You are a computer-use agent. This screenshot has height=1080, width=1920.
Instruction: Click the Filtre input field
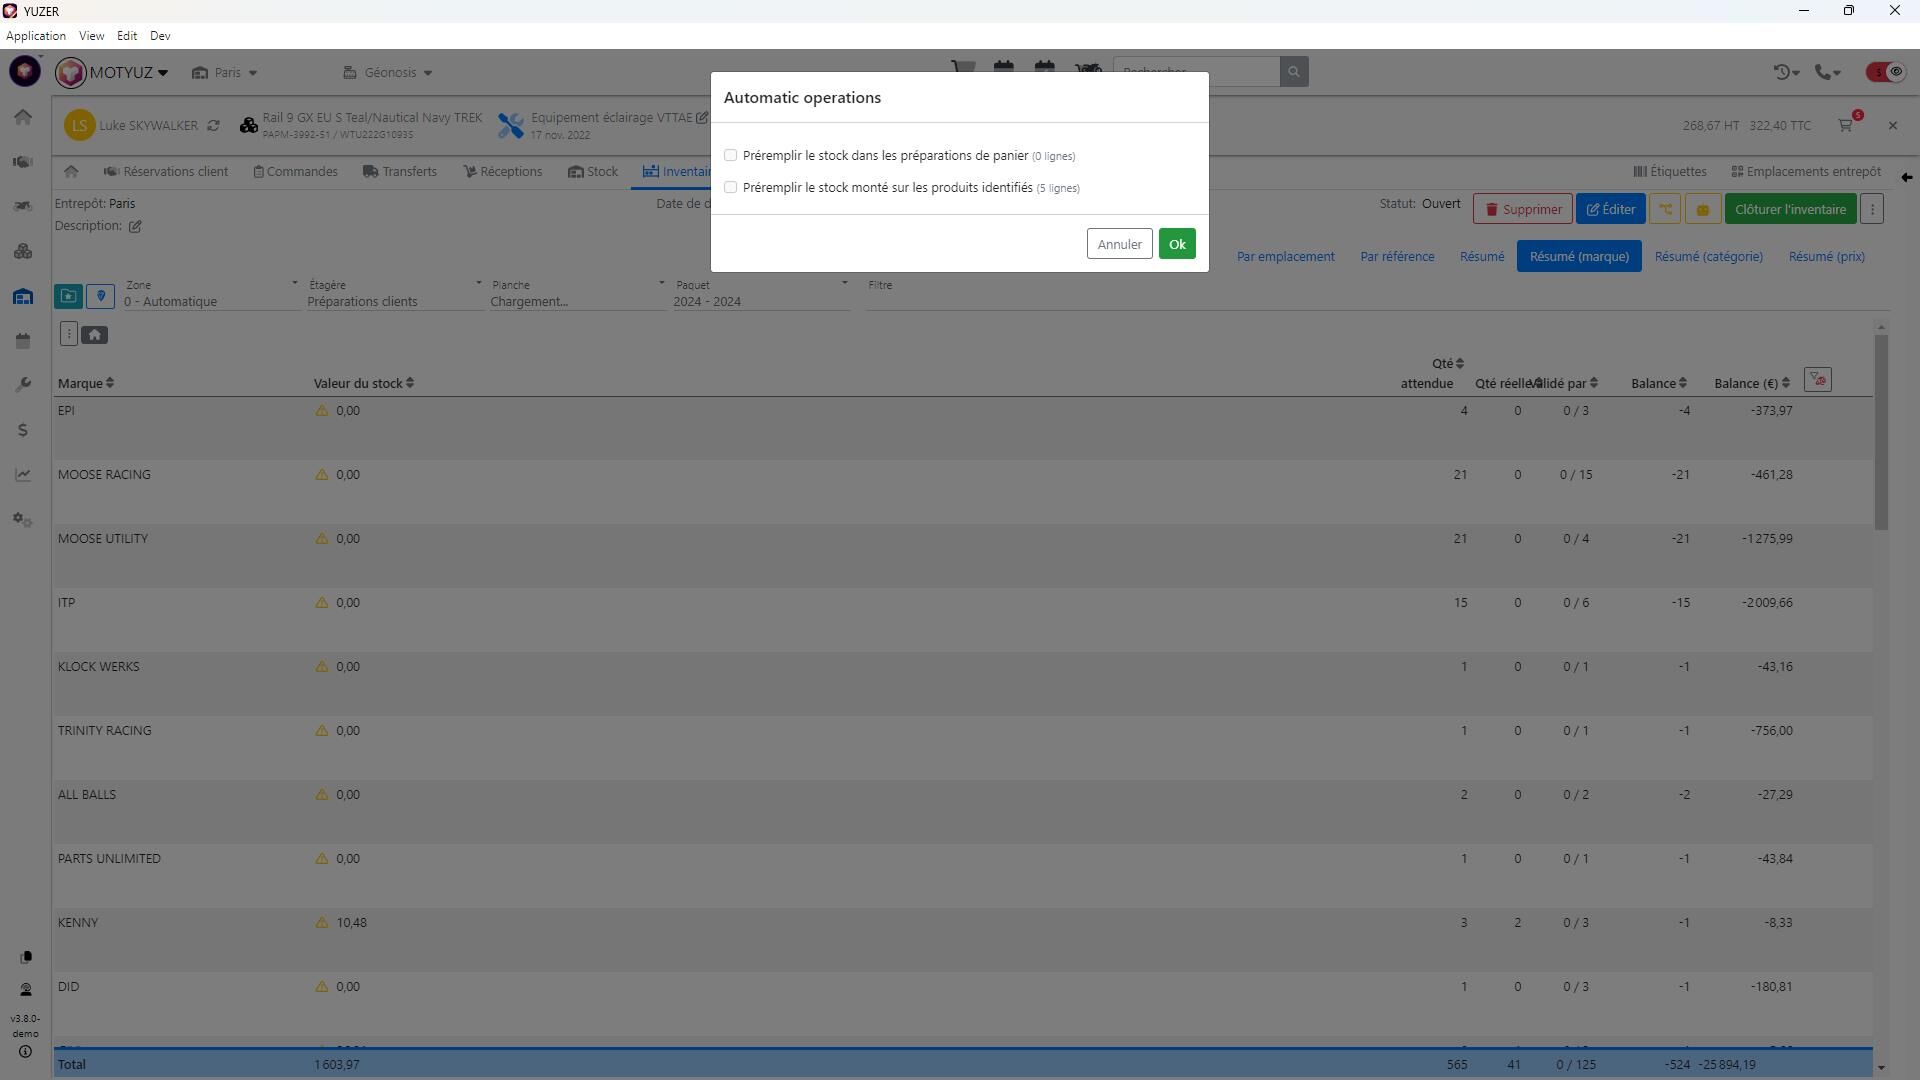[x=1370, y=298]
